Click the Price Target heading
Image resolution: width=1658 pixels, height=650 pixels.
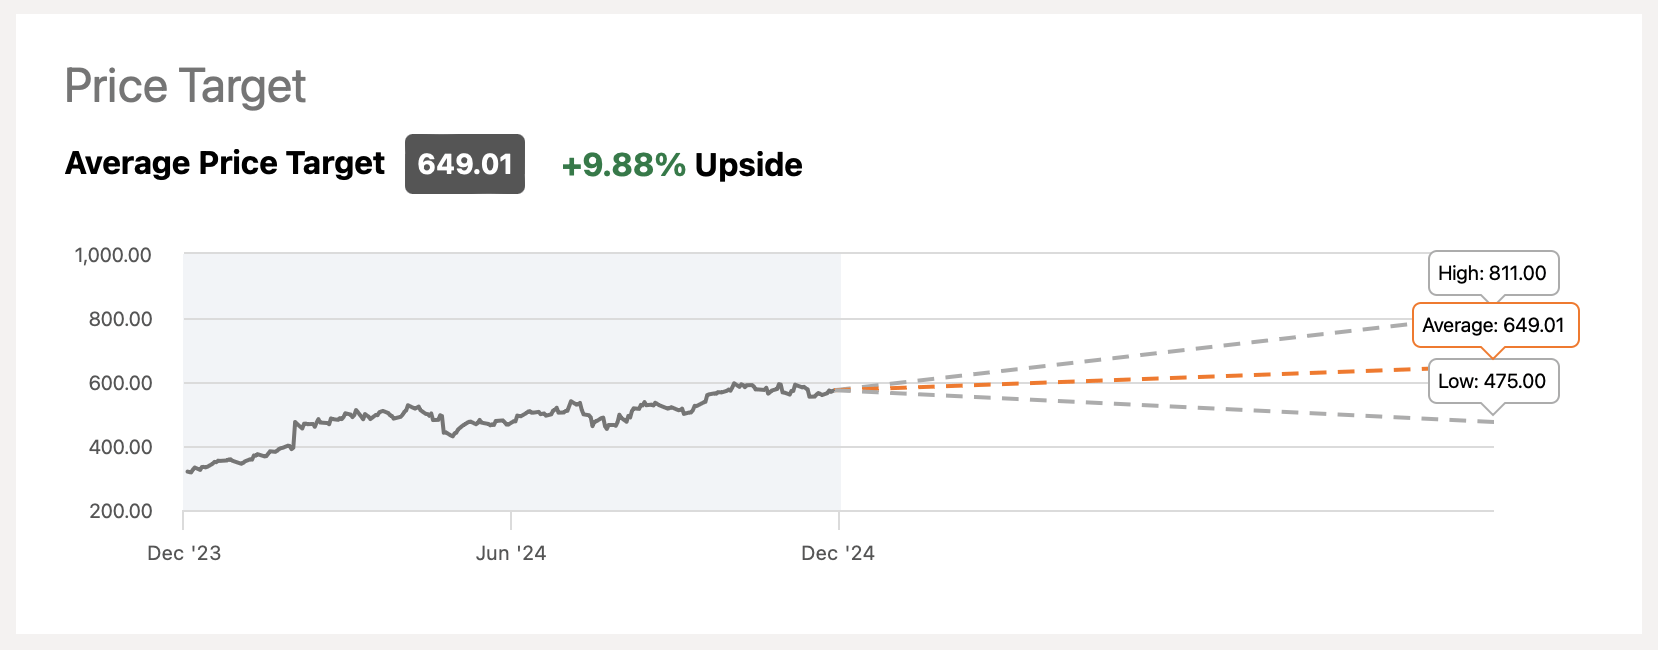point(185,86)
